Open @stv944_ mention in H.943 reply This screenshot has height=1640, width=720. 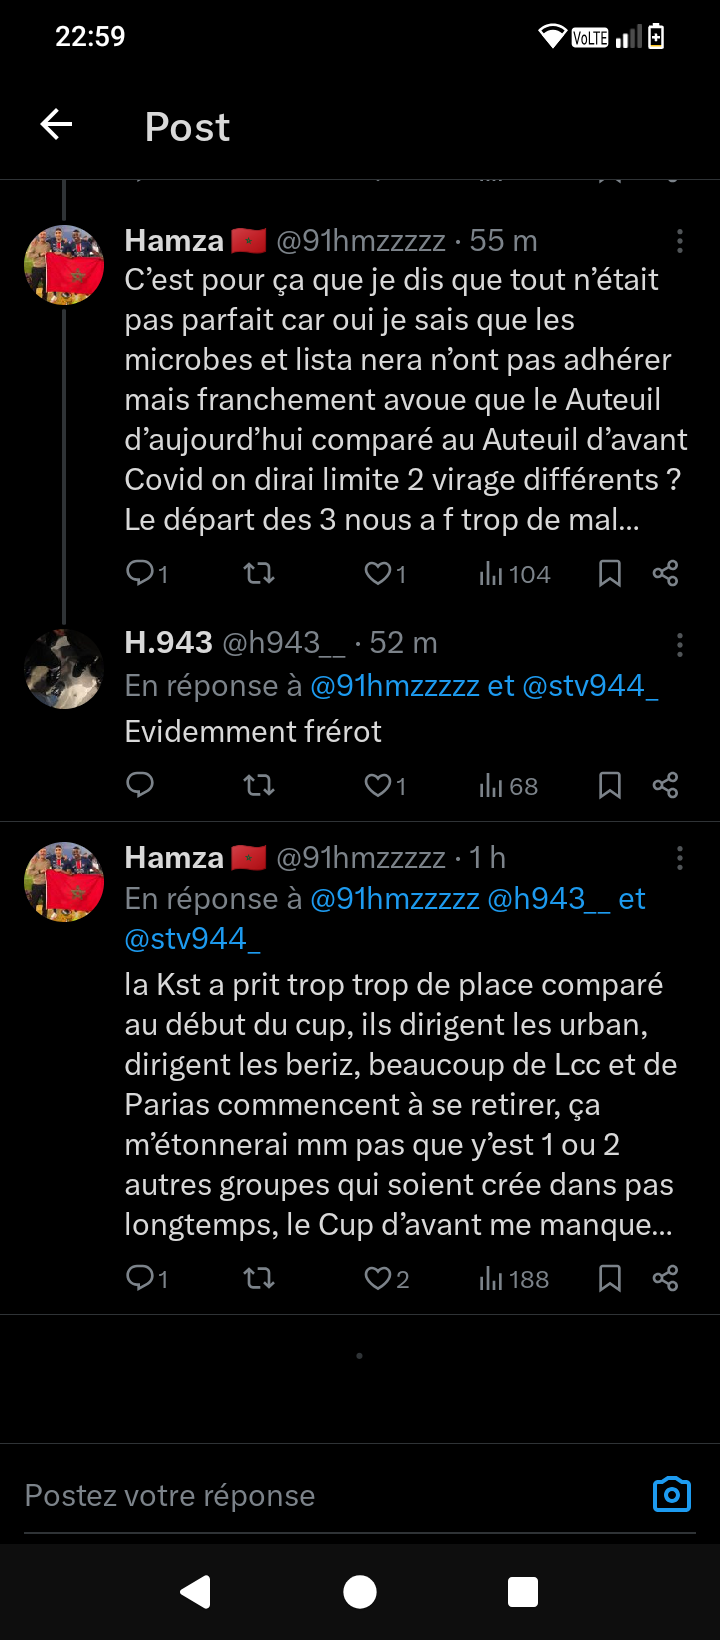[x=590, y=686]
